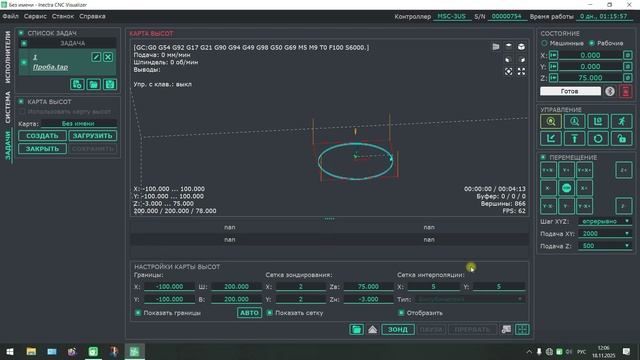This screenshot has height=360, width=640.
Task: Click the Границы X field -100.000
Action: pyautogui.click(x=169, y=287)
